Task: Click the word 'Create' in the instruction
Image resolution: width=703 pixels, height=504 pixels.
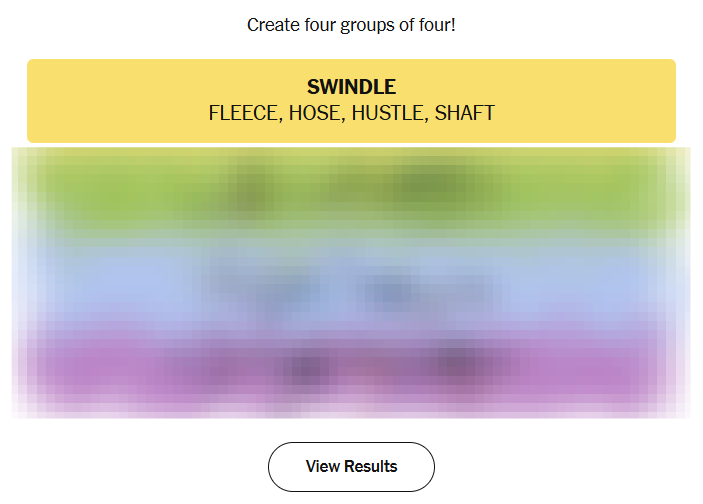Action: [273, 24]
